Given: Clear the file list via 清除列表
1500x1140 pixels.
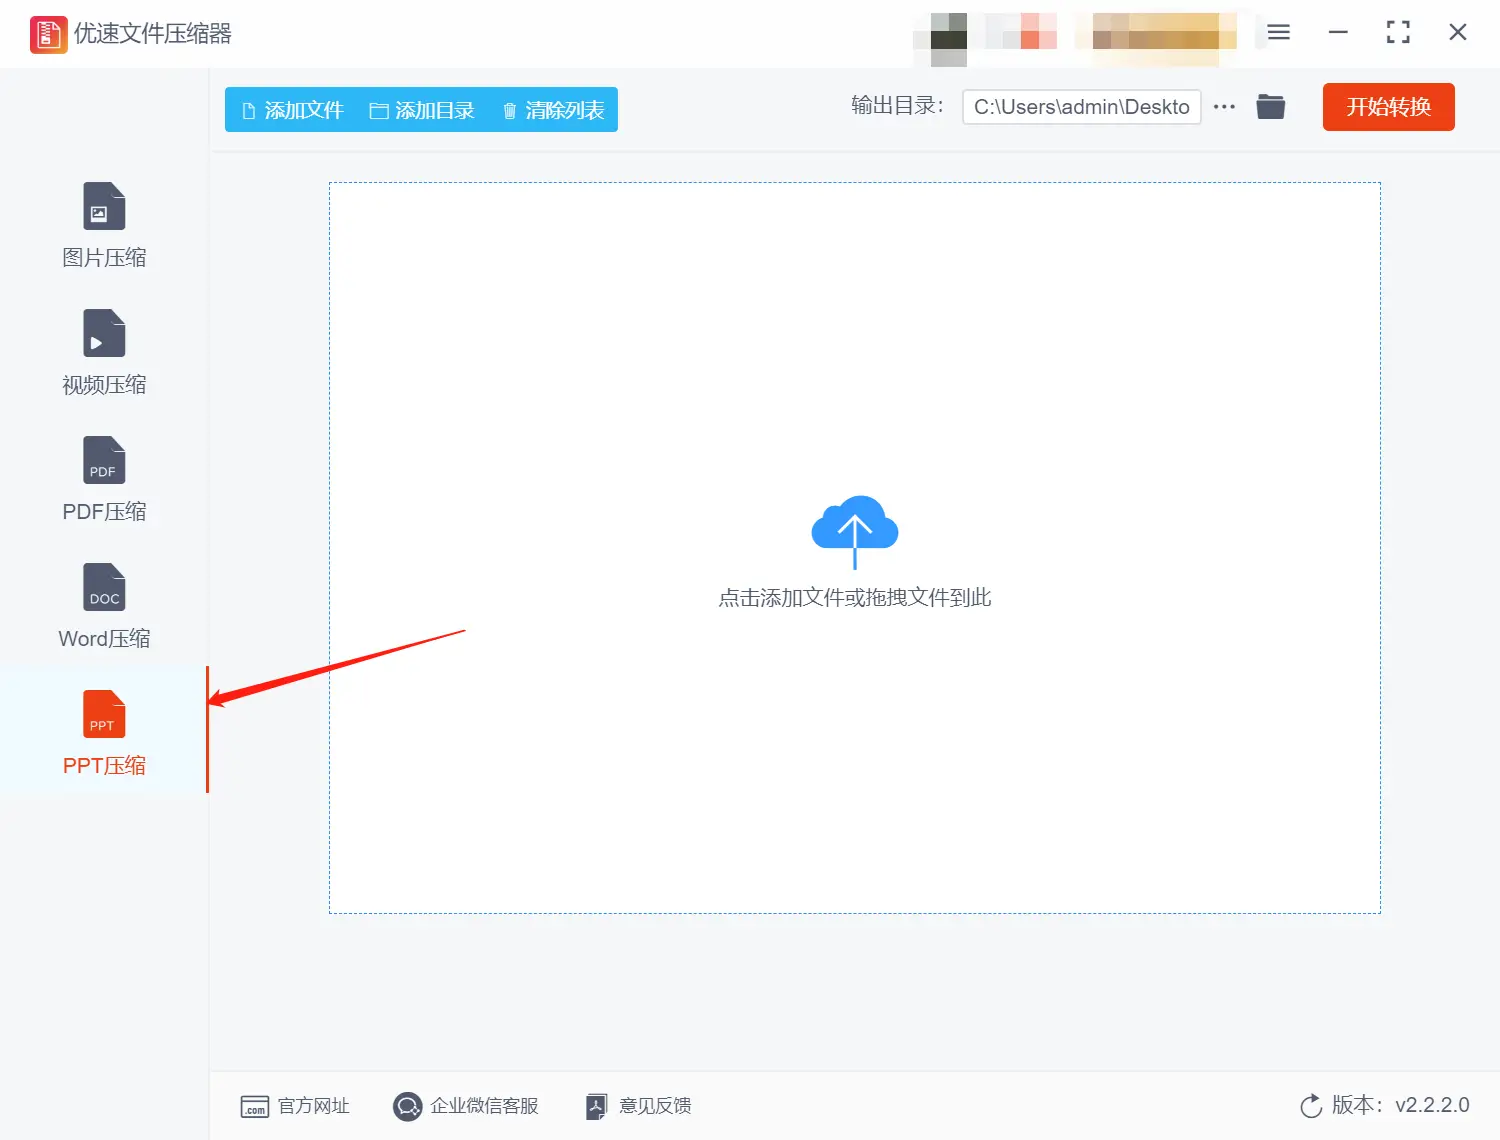Looking at the screenshot, I should pos(552,110).
